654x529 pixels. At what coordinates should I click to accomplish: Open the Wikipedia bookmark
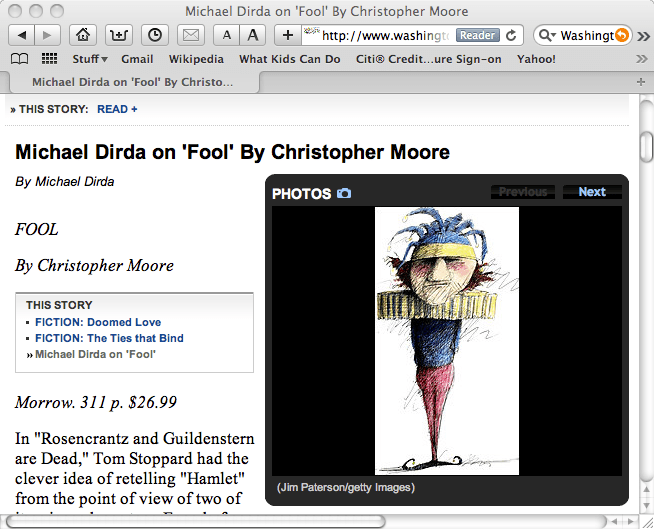(196, 59)
